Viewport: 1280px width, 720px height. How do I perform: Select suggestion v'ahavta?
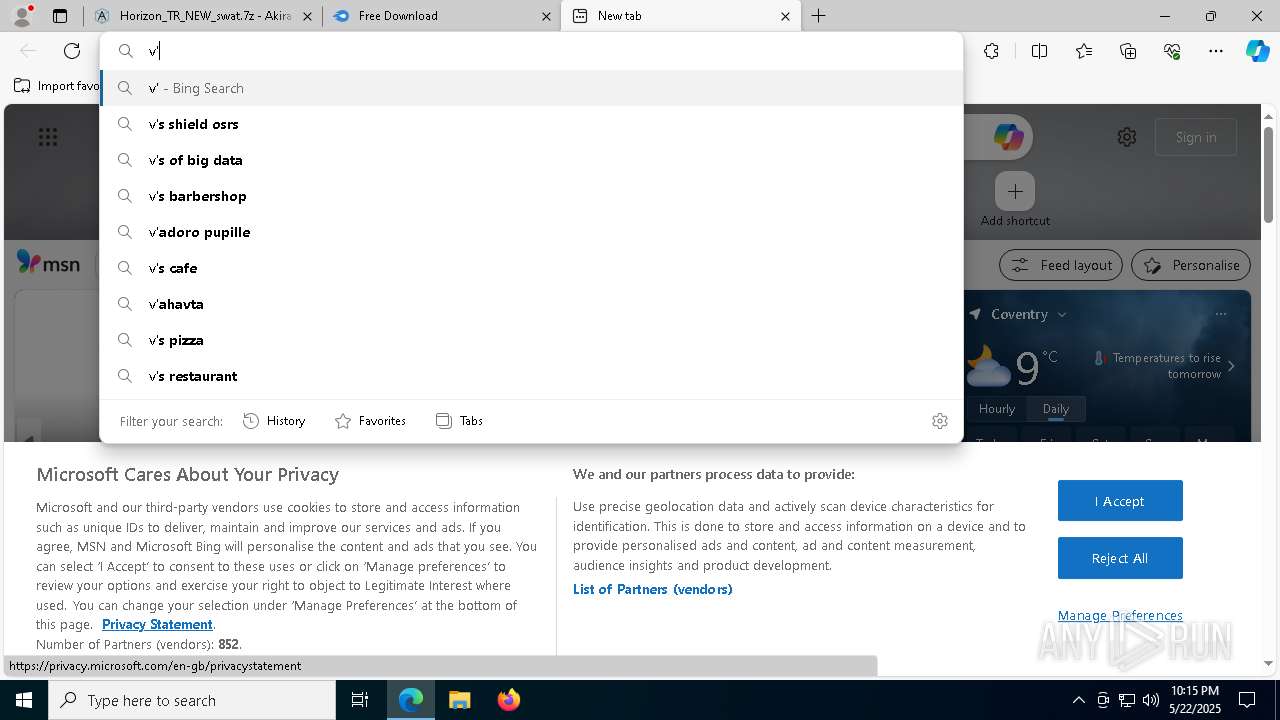(531, 304)
